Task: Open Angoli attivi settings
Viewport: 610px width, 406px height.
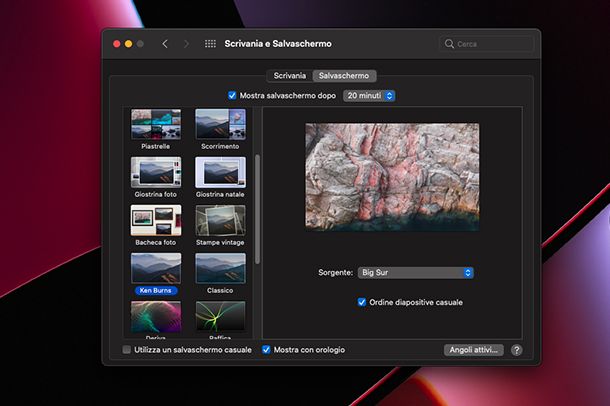Action: click(473, 350)
